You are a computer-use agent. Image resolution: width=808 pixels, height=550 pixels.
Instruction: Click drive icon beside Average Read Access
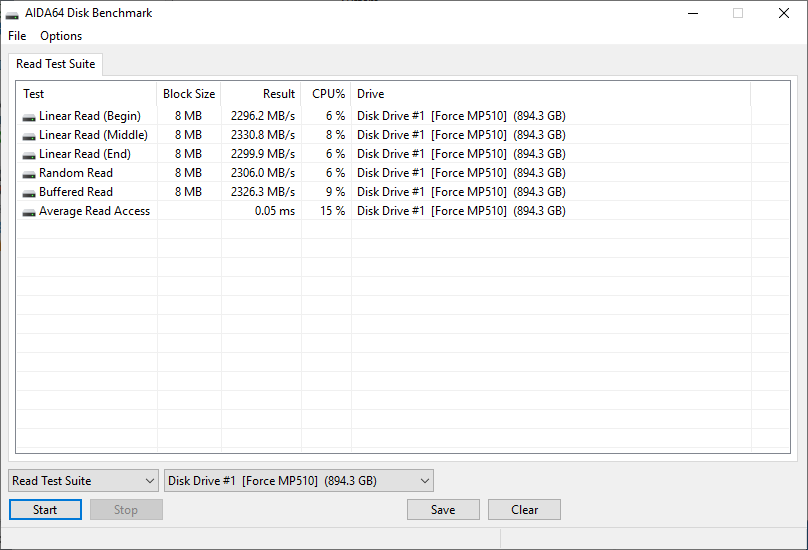(29, 212)
